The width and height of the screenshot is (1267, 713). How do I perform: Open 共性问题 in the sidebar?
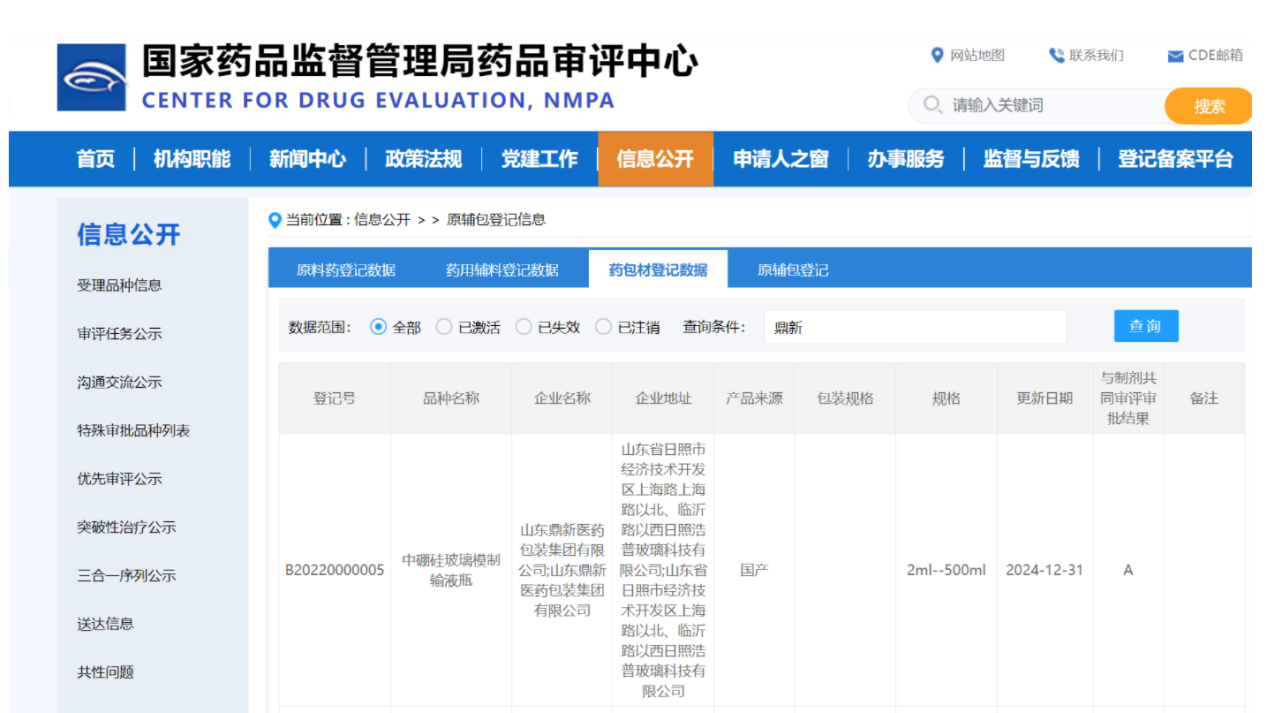(106, 672)
